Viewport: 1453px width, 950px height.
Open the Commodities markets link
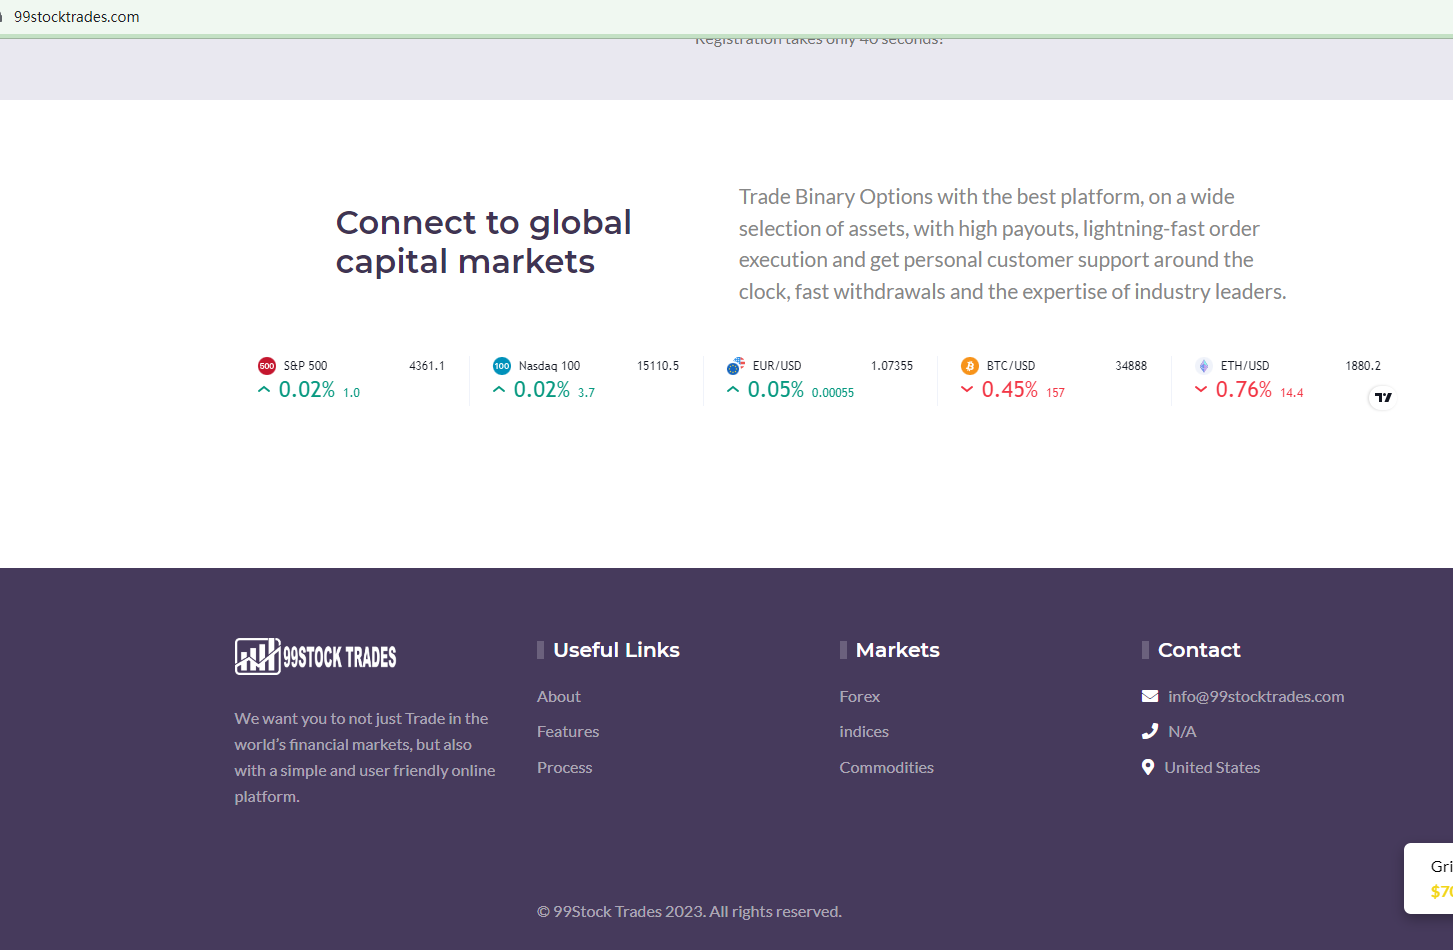point(886,767)
